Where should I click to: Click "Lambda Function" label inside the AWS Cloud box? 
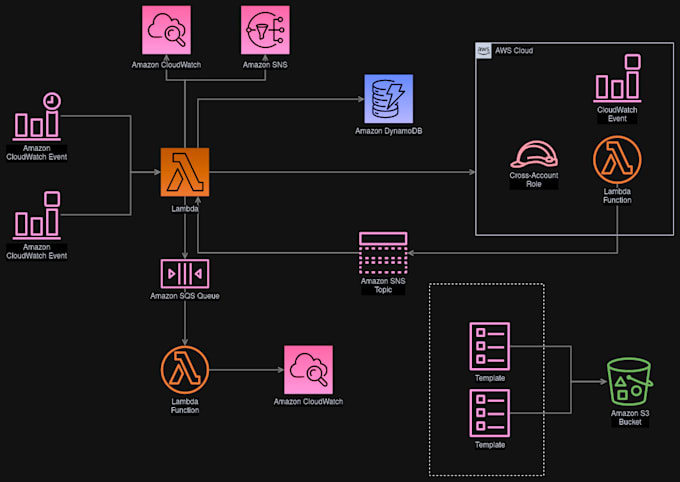point(617,196)
